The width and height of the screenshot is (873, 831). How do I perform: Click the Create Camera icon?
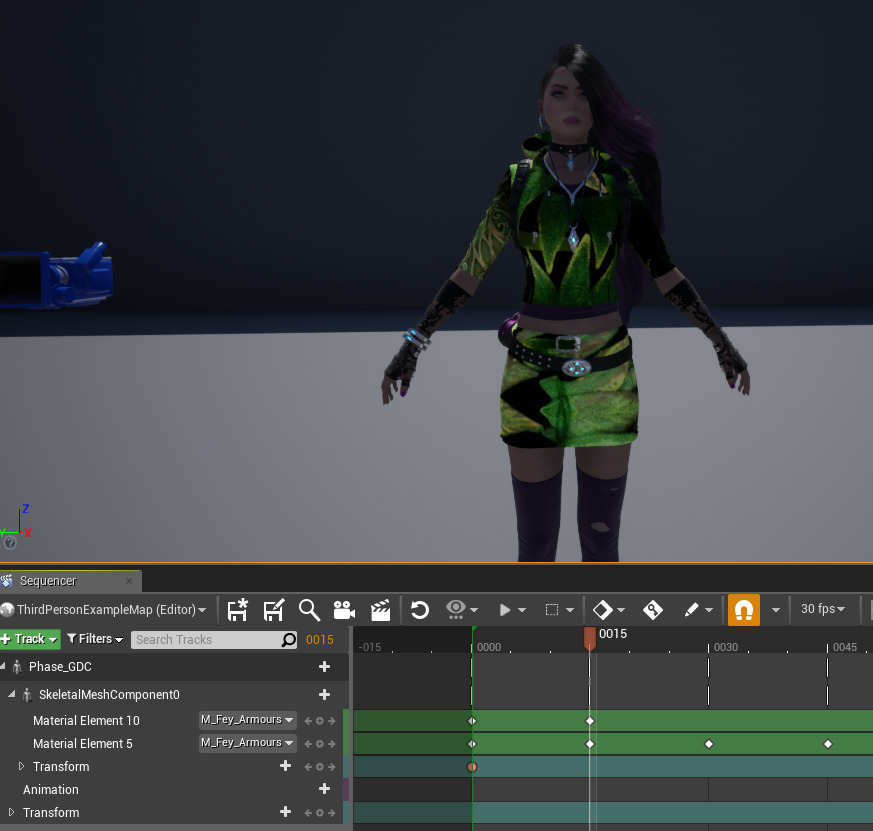point(344,610)
